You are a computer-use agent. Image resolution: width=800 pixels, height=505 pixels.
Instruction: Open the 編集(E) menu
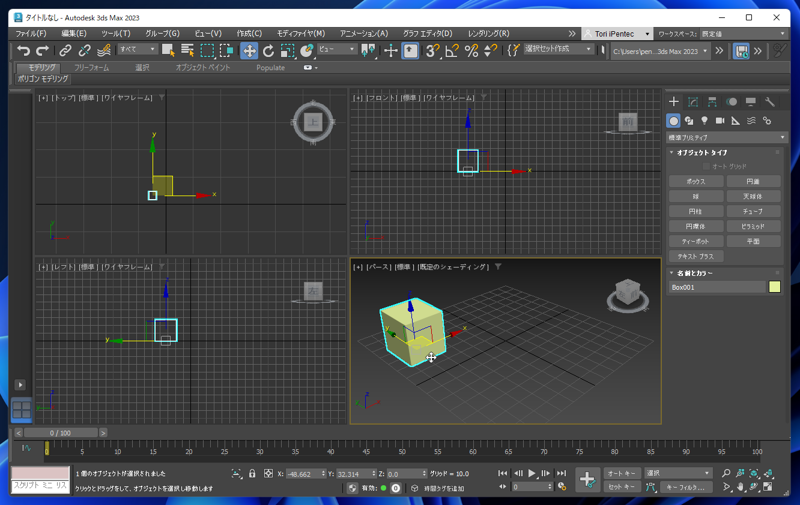(x=74, y=33)
